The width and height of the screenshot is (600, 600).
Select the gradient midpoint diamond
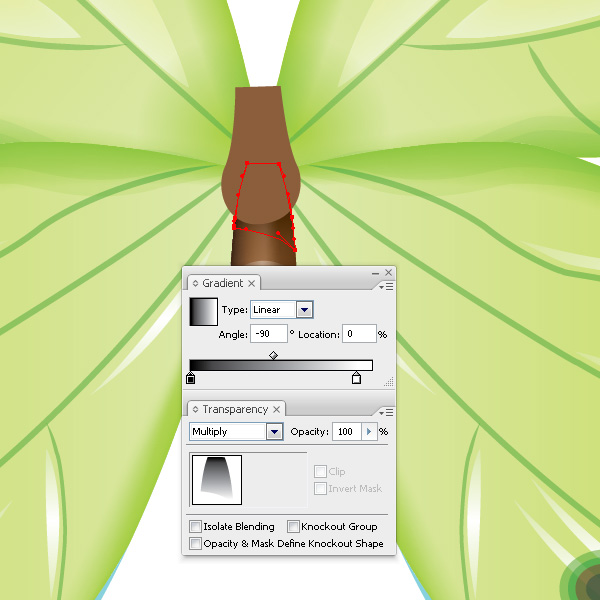273,355
